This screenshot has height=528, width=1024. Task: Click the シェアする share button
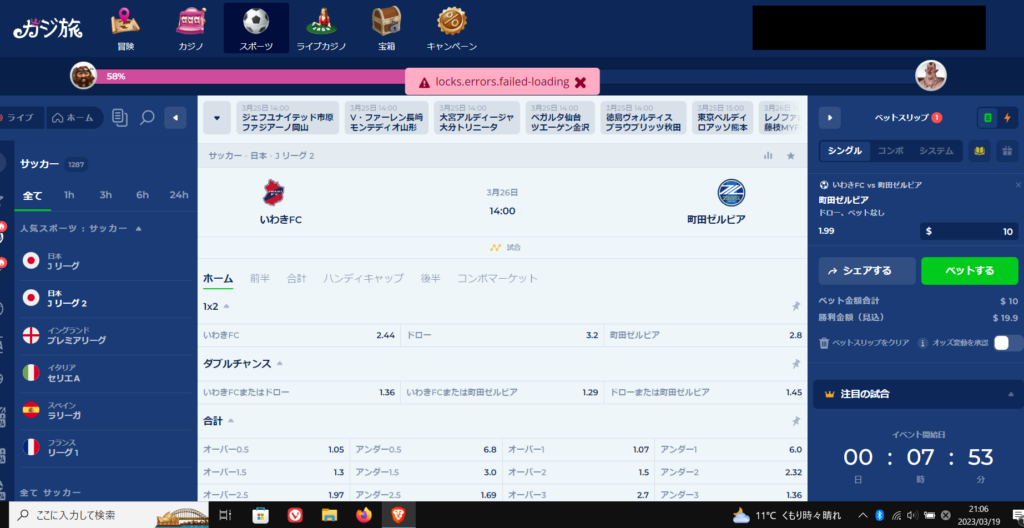(x=867, y=271)
